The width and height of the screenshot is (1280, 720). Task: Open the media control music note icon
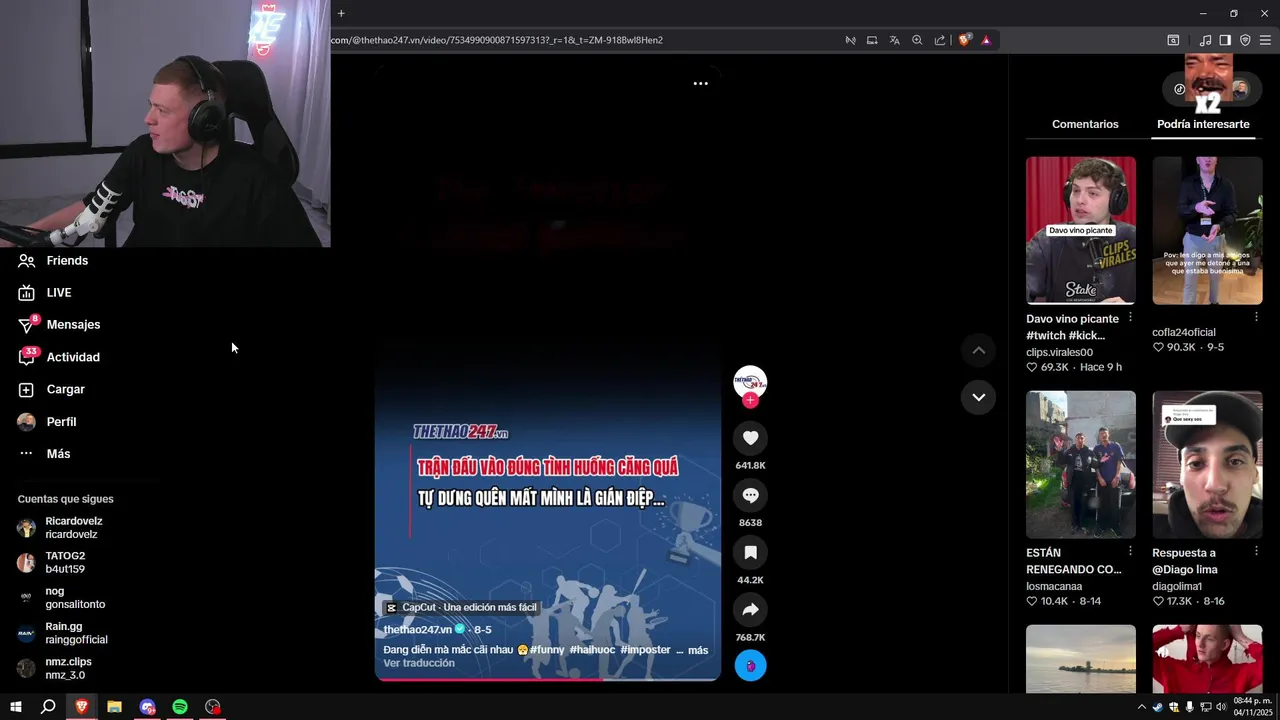pyautogui.click(x=1205, y=40)
